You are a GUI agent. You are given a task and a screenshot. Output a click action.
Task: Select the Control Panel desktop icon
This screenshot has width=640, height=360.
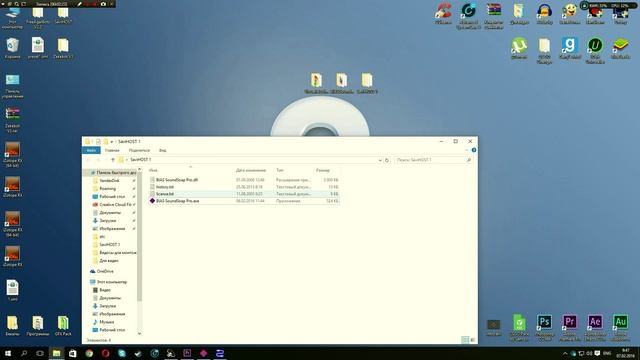point(12,86)
